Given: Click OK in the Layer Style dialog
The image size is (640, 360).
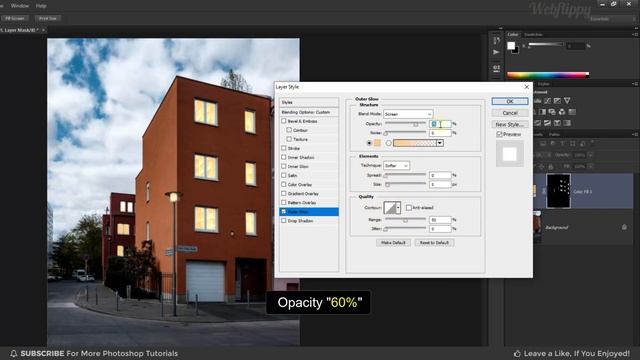Looking at the screenshot, I should (x=510, y=101).
